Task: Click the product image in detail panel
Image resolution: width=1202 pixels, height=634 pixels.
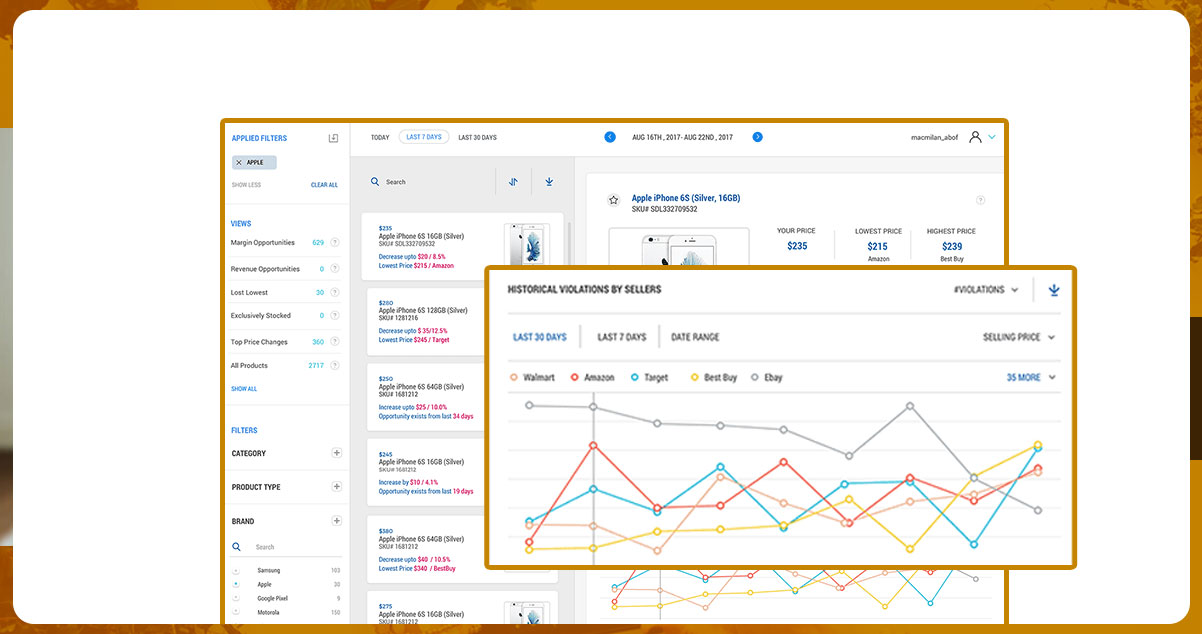Action: (680, 248)
